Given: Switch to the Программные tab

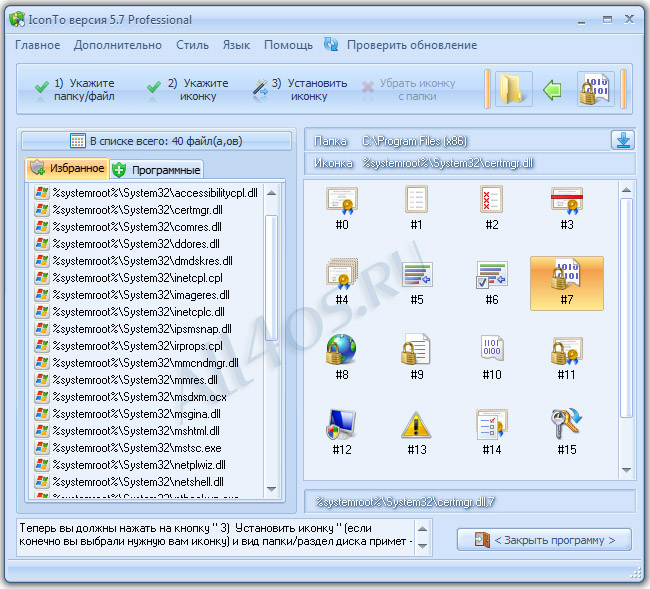Looking at the screenshot, I should point(157,170).
